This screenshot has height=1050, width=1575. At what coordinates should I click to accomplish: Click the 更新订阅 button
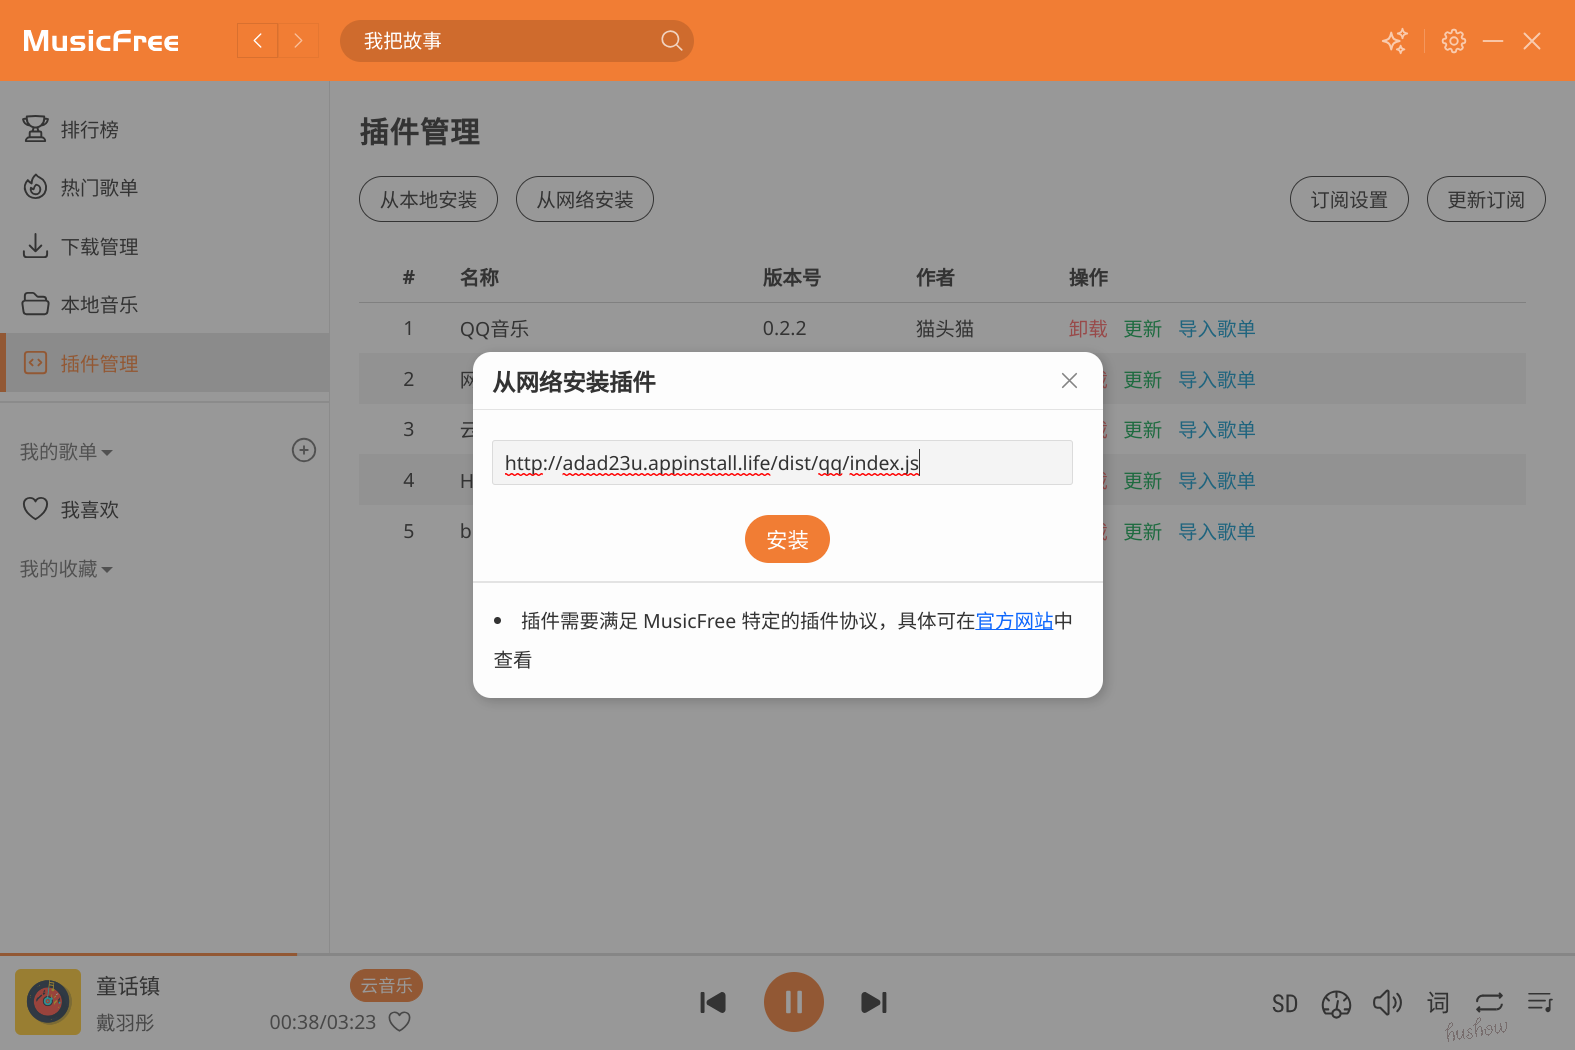point(1486,200)
